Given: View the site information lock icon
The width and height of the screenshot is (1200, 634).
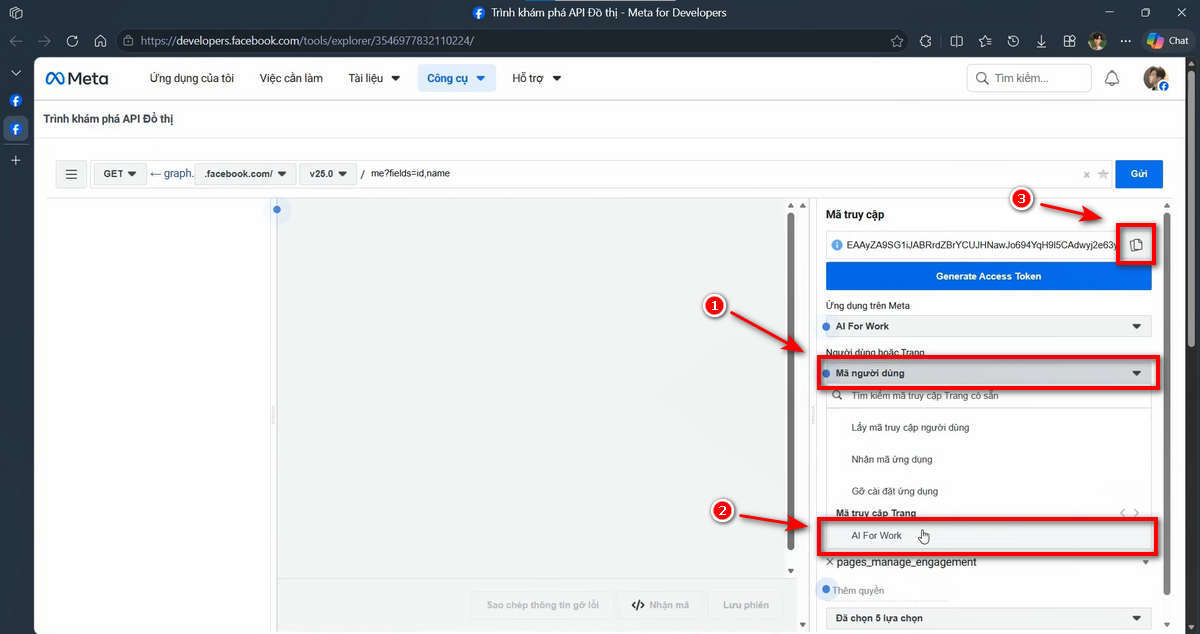Looking at the screenshot, I should click(127, 41).
